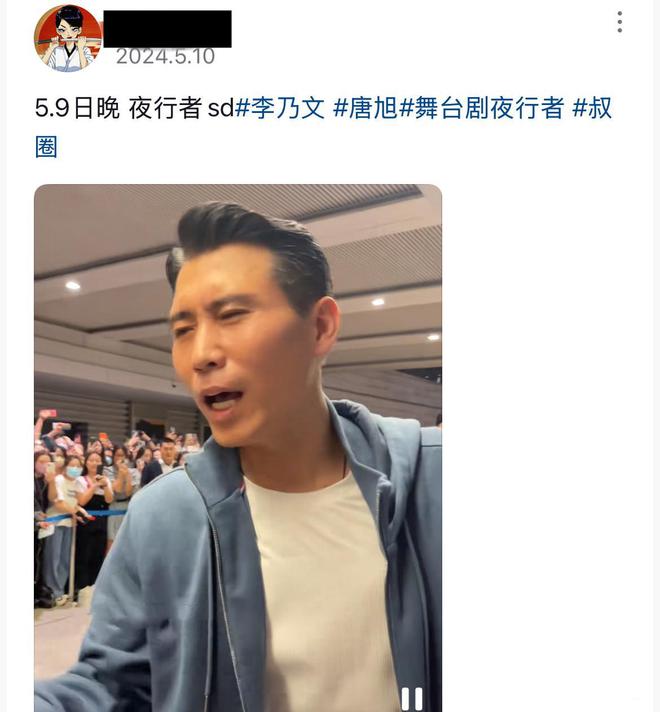Click the caption text 5.9日晚
This screenshot has height=712, width=660.
pyautogui.click(x=77, y=108)
